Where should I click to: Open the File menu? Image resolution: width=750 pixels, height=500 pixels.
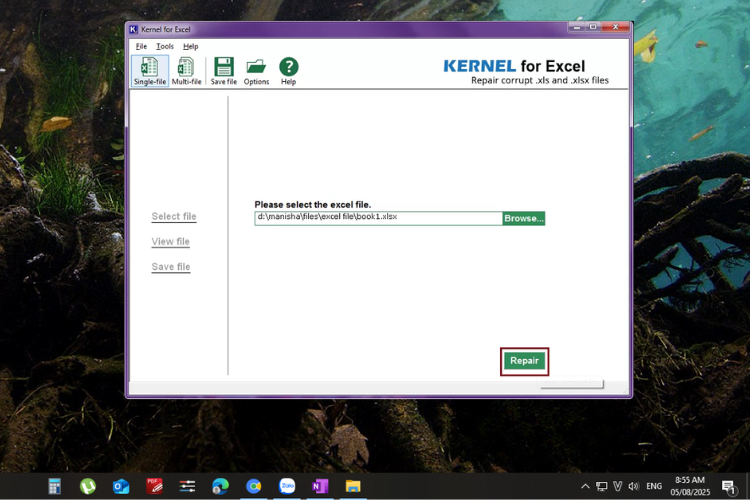[141, 46]
